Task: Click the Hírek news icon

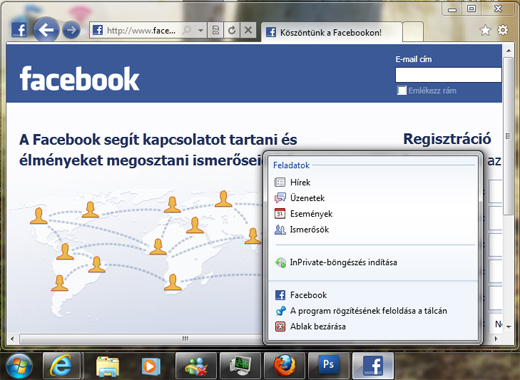Action: pos(280,182)
